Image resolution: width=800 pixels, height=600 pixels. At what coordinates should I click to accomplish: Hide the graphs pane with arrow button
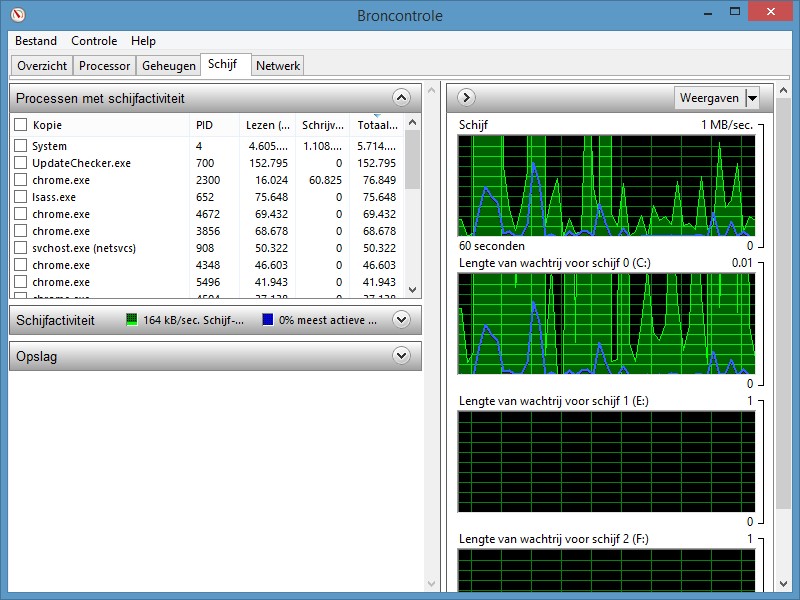pos(466,97)
